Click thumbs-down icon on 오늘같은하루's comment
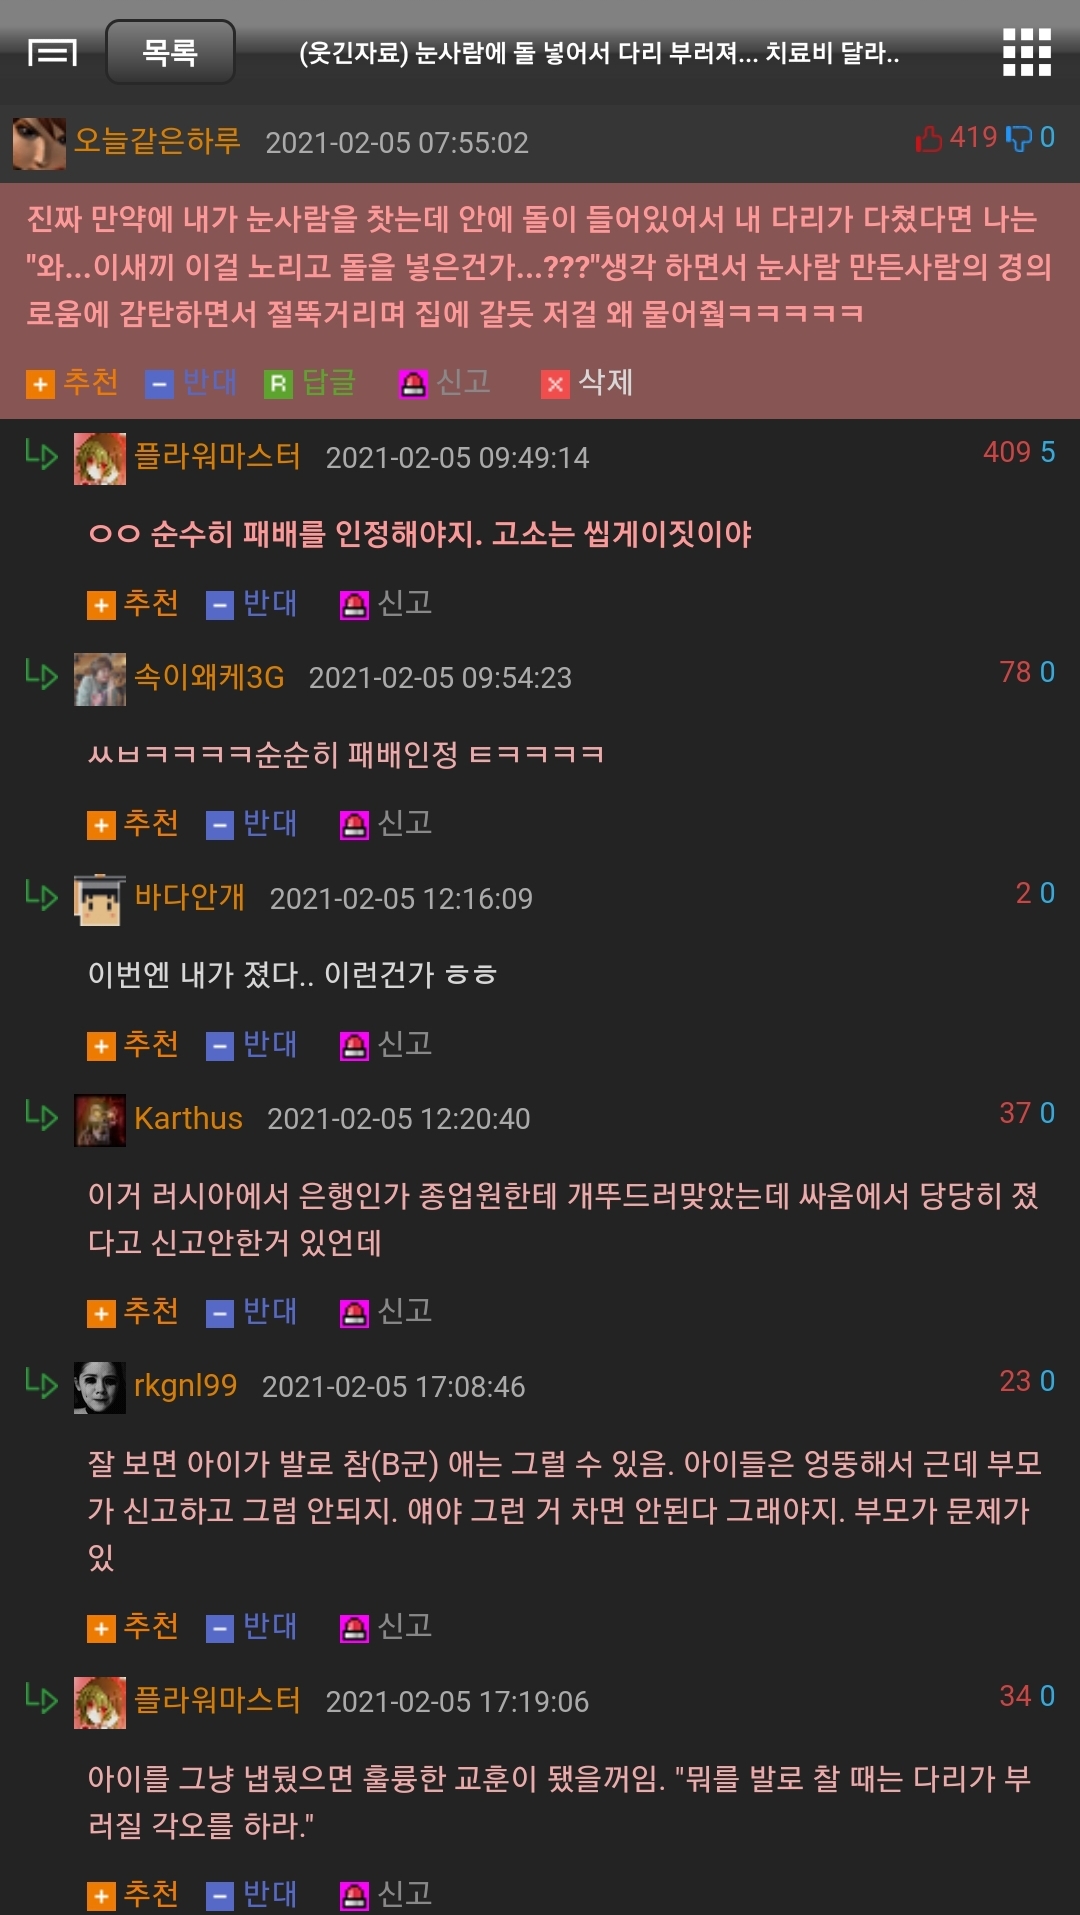This screenshot has height=1915, width=1080. point(1019,138)
